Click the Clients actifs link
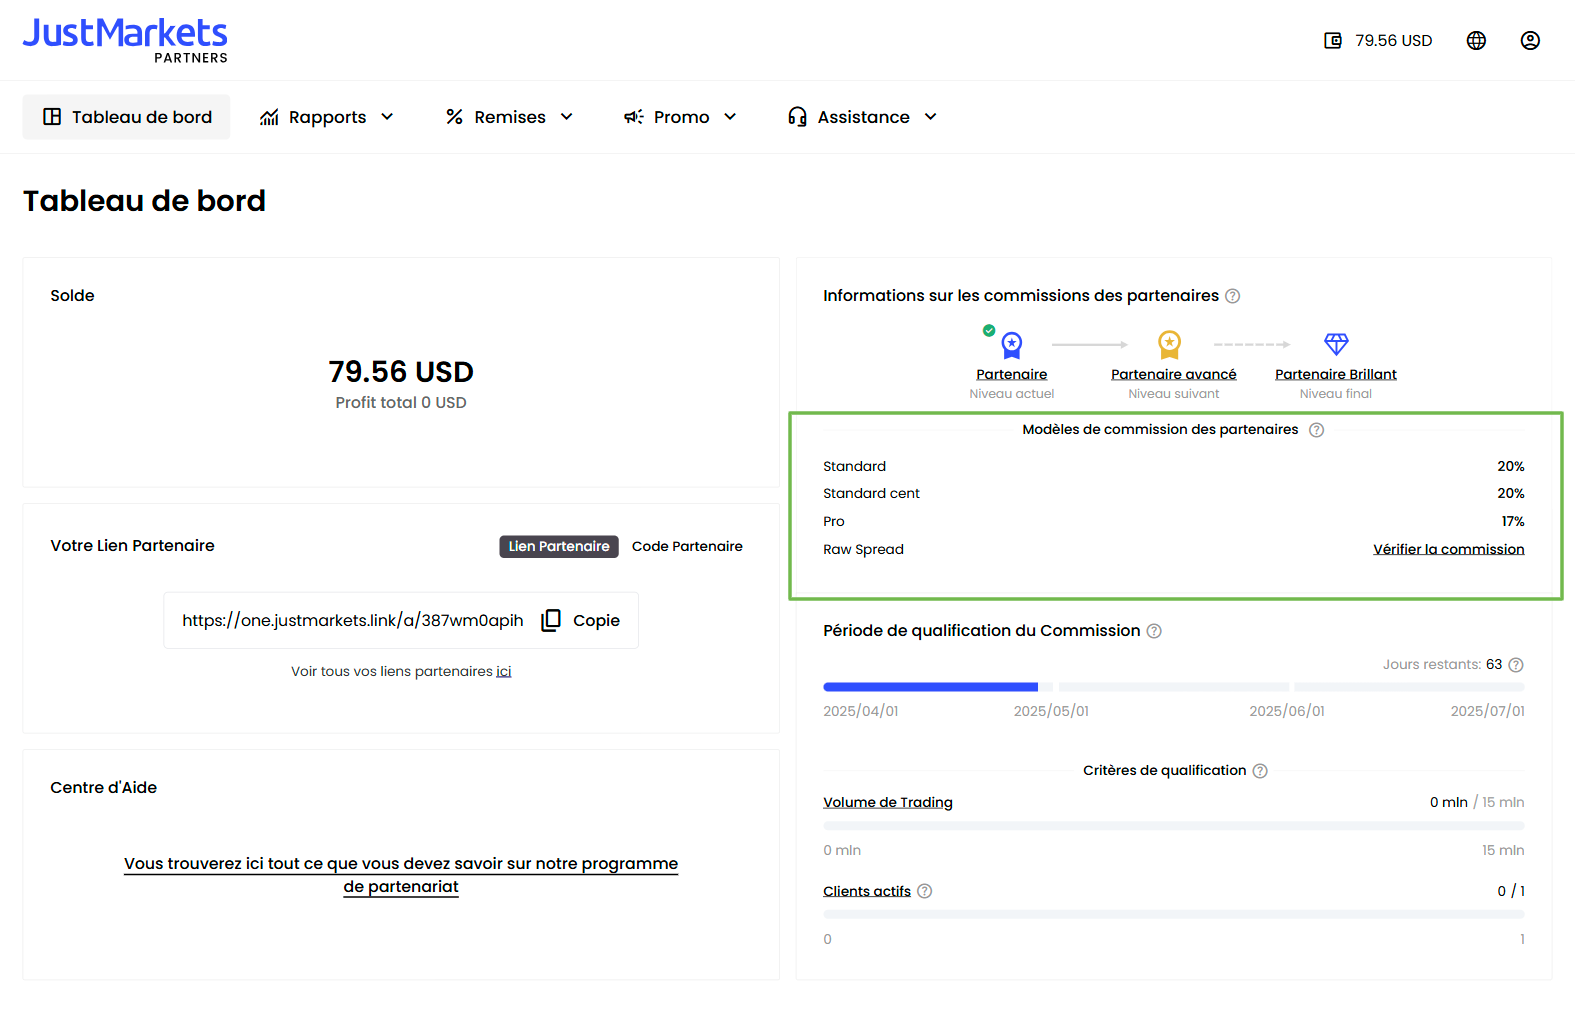Screen dimensions: 1575x1012 tap(867, 891)
